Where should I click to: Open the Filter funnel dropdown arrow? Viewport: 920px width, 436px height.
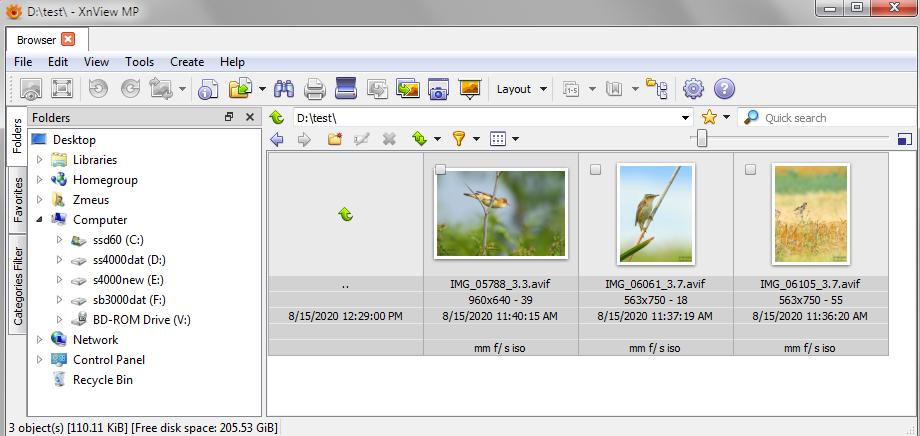click(x=476, y=139)
